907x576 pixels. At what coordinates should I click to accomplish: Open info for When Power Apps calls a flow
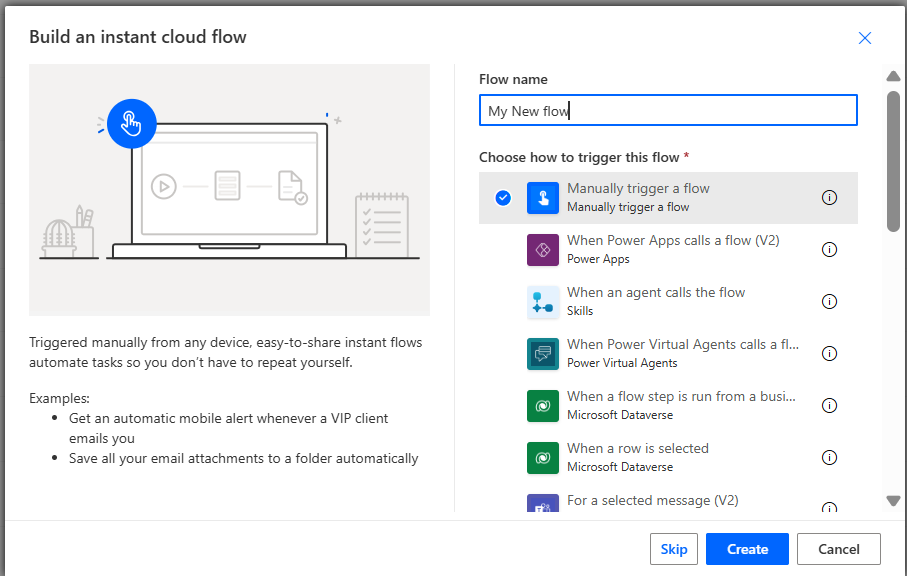click(x=829, y=250)
